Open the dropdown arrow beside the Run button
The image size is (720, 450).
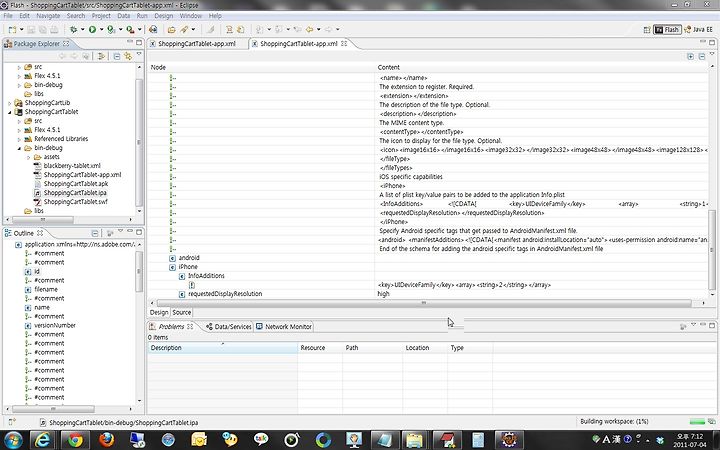pos(101,29)
